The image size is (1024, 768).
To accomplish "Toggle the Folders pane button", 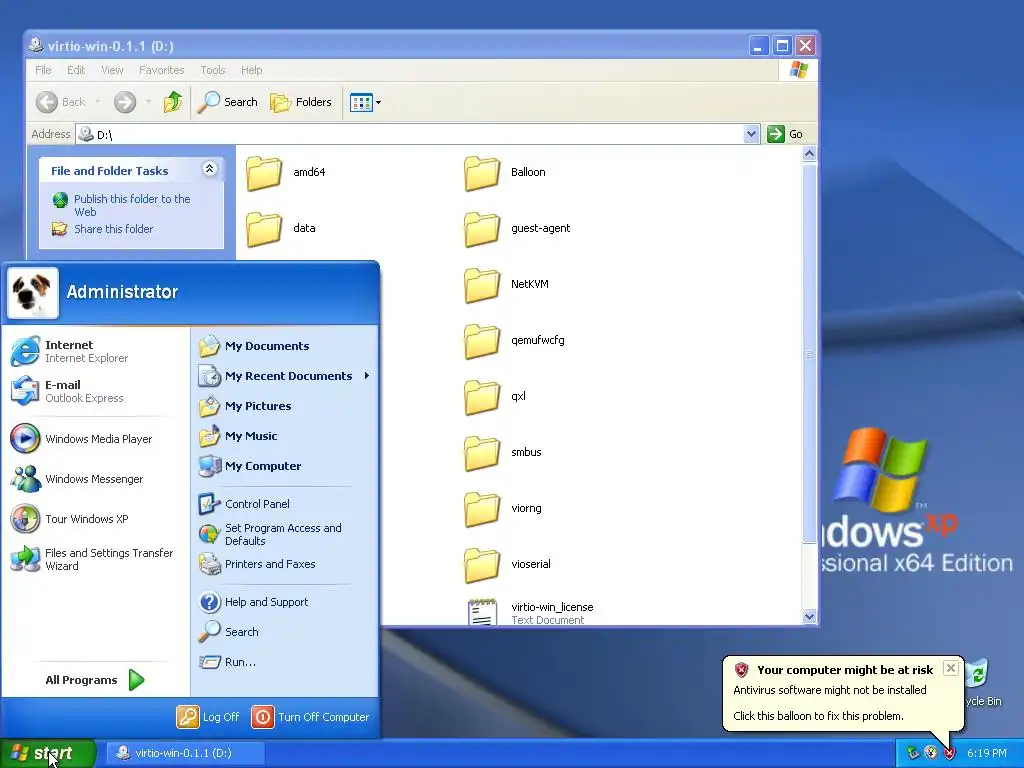I will pos(301,102).
